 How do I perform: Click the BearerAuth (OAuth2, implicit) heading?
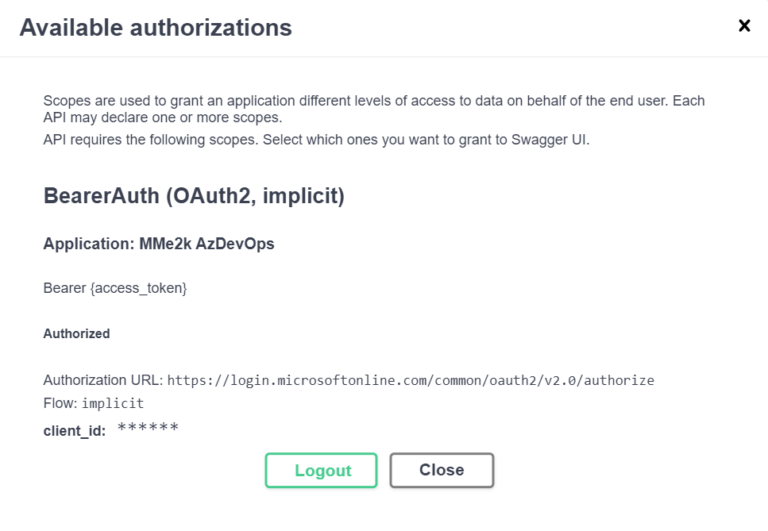(x=194, y=196)
